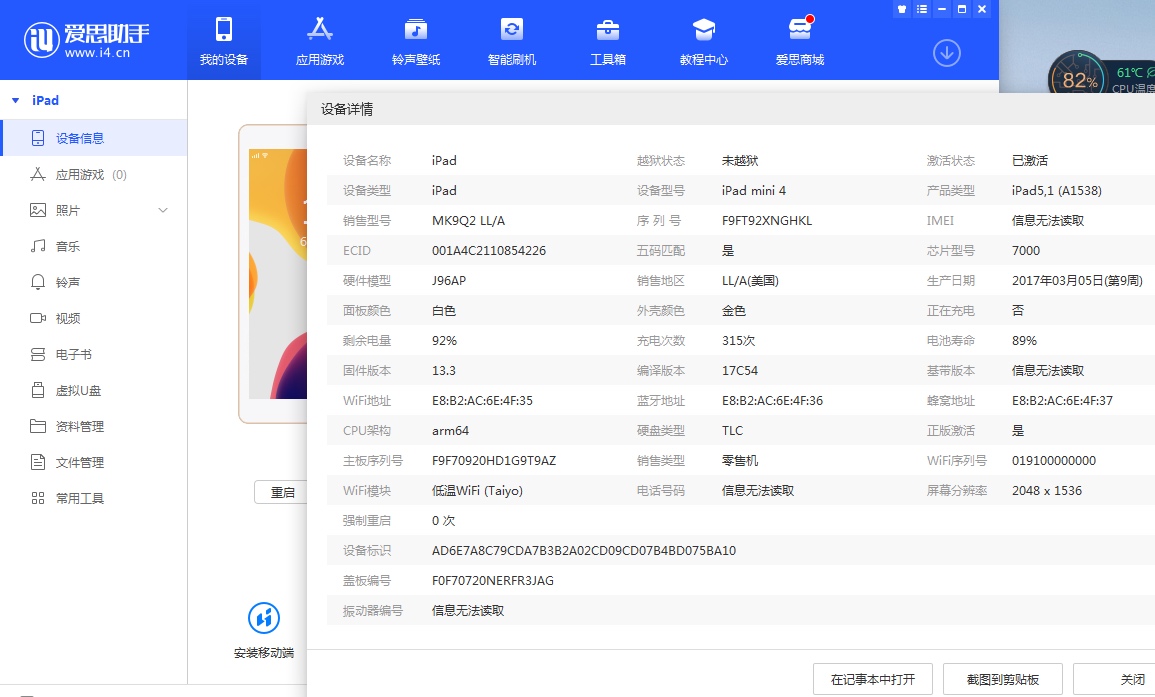This screenshot has width=1155, height=697.
Task: Select 常用工具 in sidebar
Action: pos(94,498)
